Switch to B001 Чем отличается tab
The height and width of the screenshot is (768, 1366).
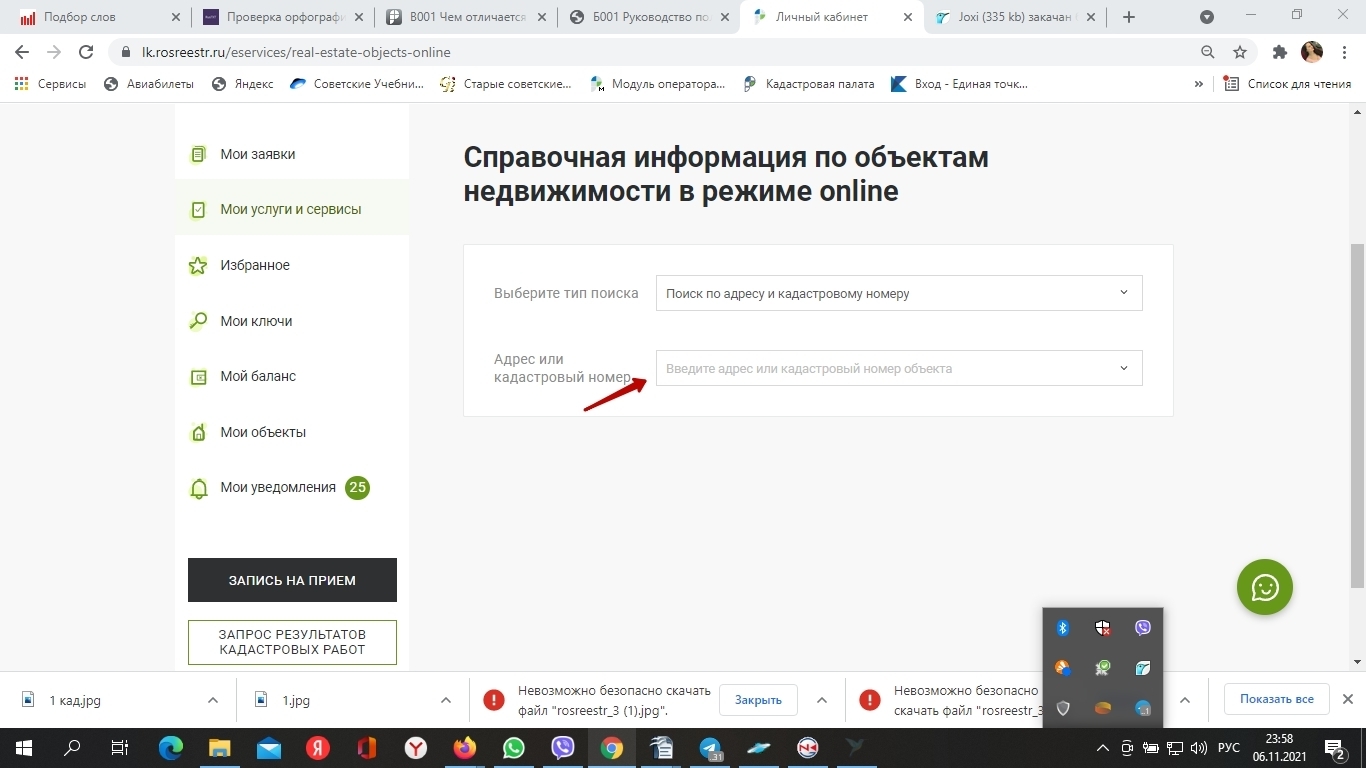[x=467, y=17]
